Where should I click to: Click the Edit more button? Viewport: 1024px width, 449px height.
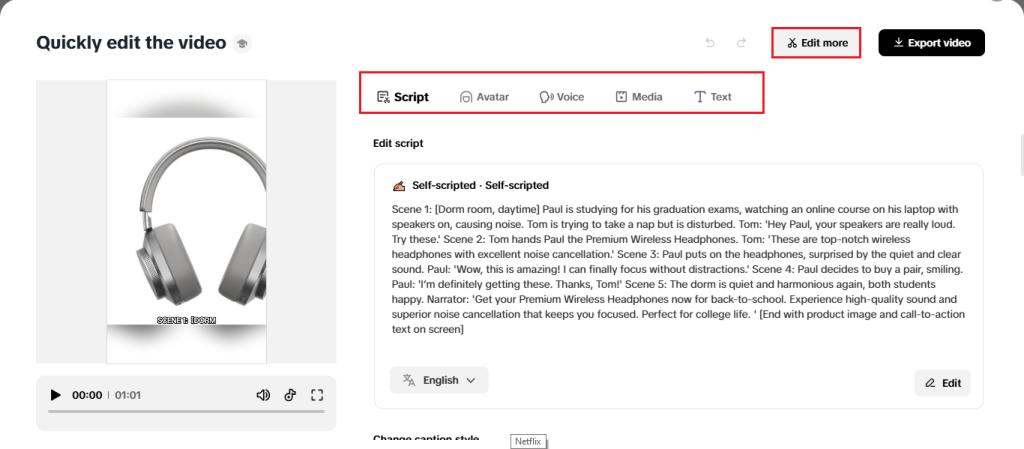click(816, 43)
